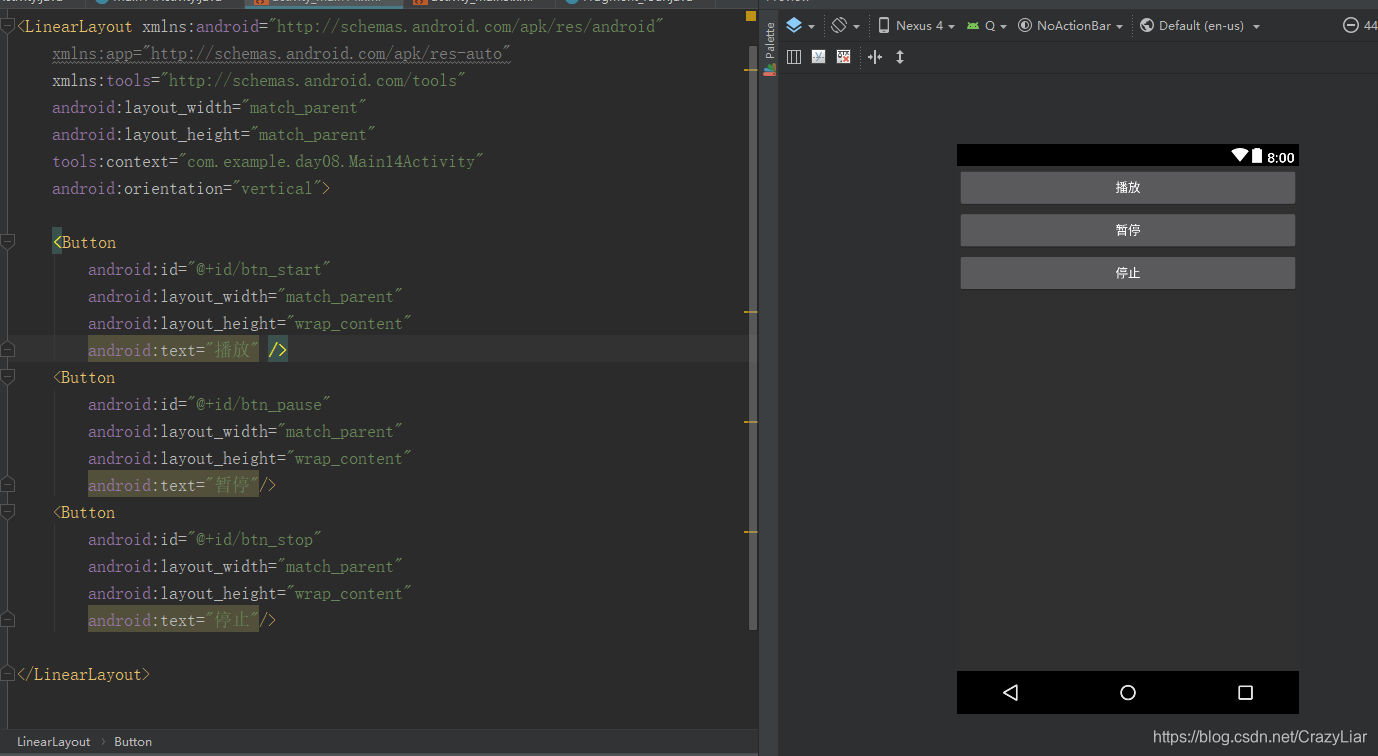Click the Wi-Fi icon in preview status bar

coord(1240,155)
